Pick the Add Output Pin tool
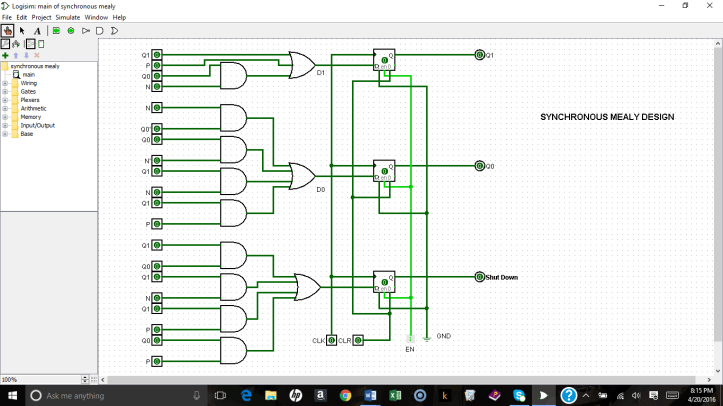This screenshot has height=406, width=723. tap(70, 31)
